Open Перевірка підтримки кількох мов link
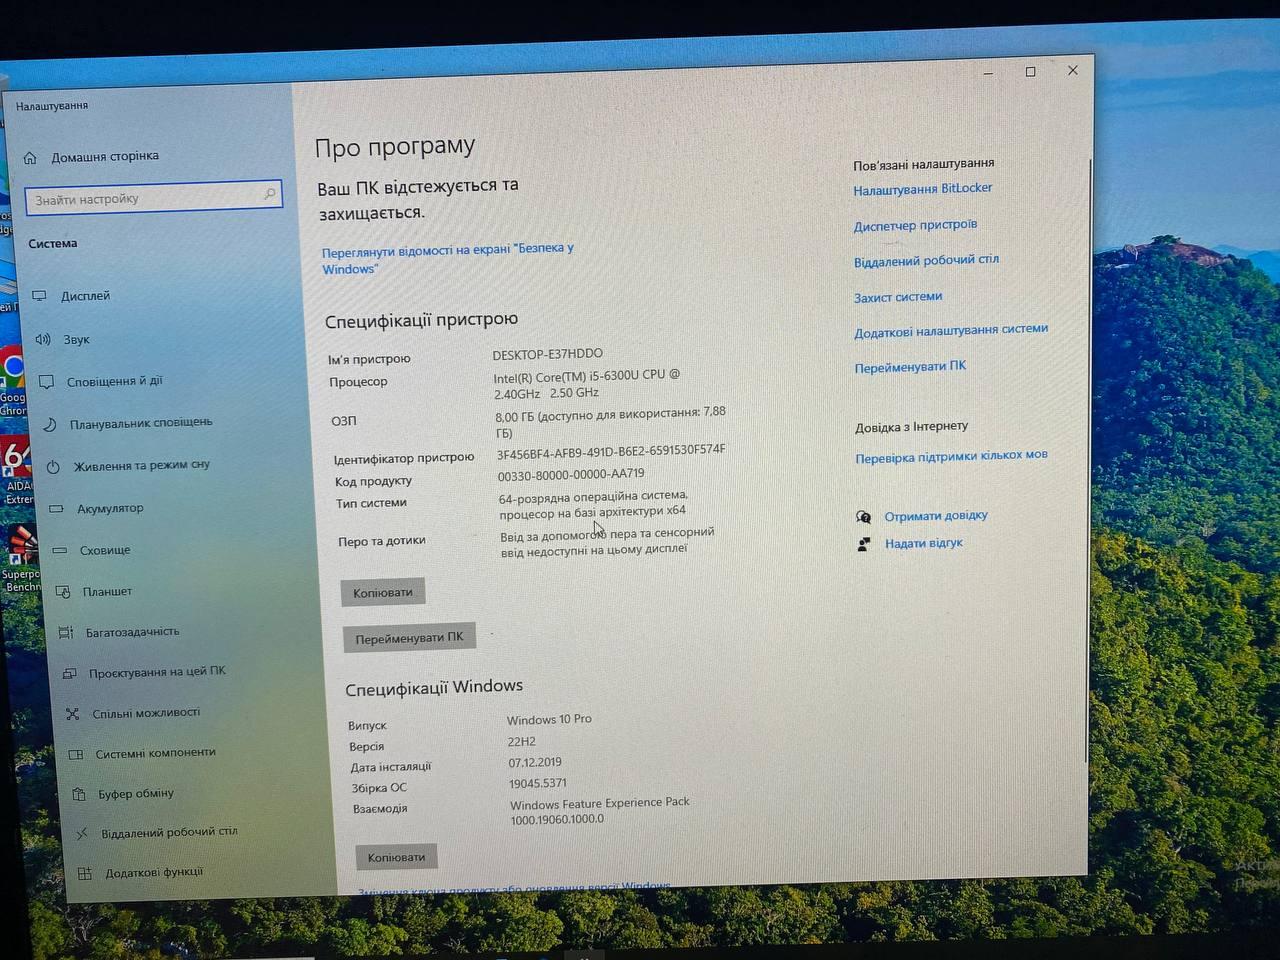The height and width of the screenshot is (960, 1280). point(951,456)
